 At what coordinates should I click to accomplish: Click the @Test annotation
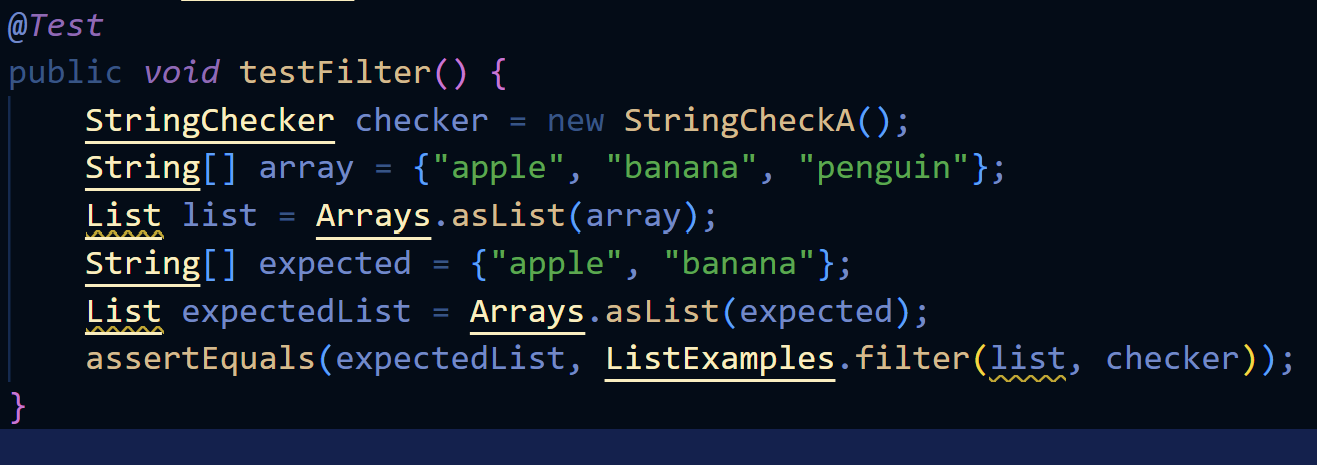pyautogui.click(x=55, y=25)
